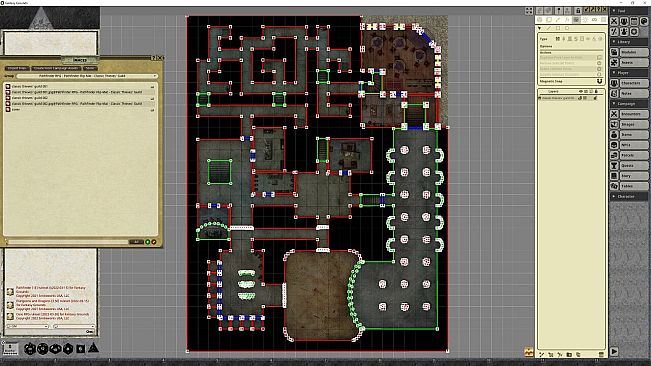Open the Effects tool icon in sidebar
Viewport: 651px width, 366px height.
click(x=624, y=32)
